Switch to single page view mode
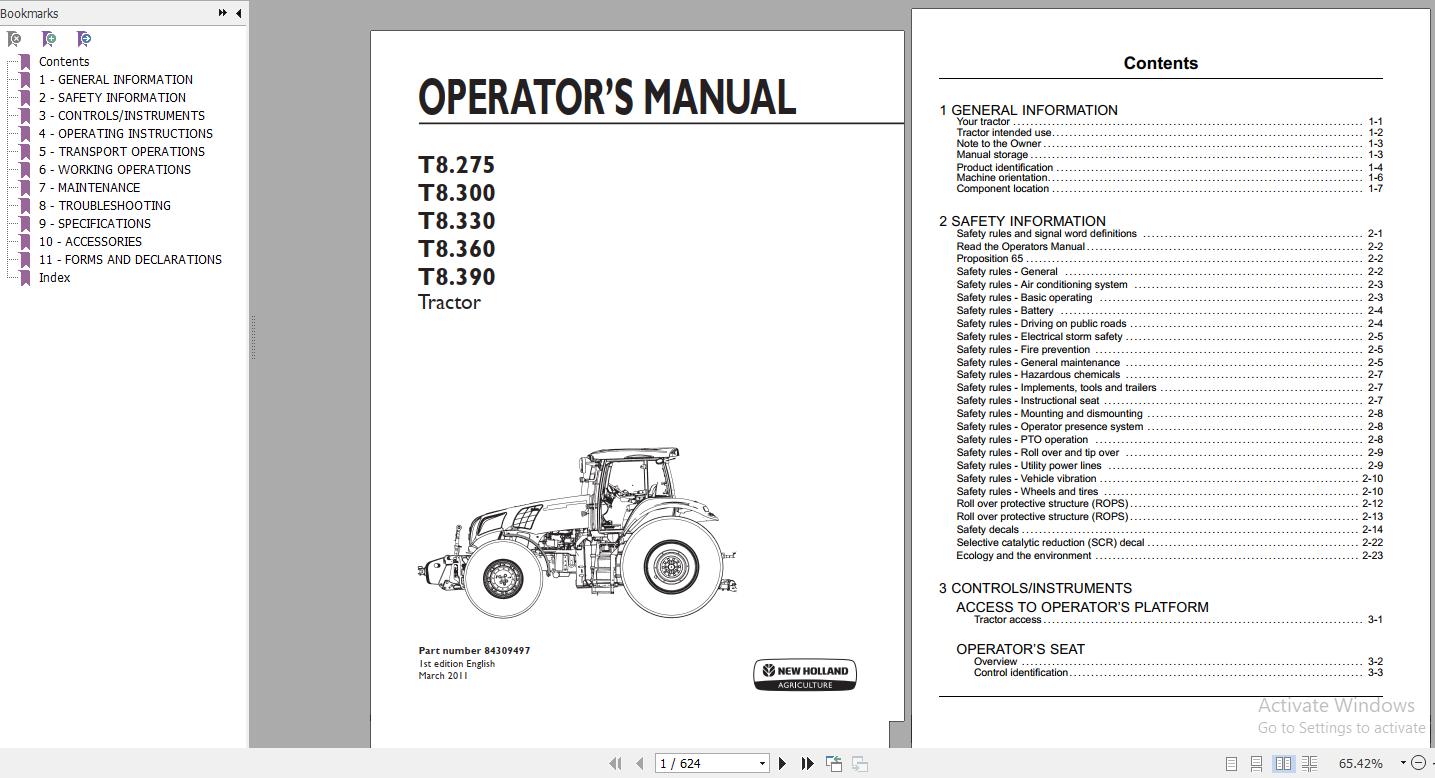Screen dimensions: 1435x778 click(1231, 762)
